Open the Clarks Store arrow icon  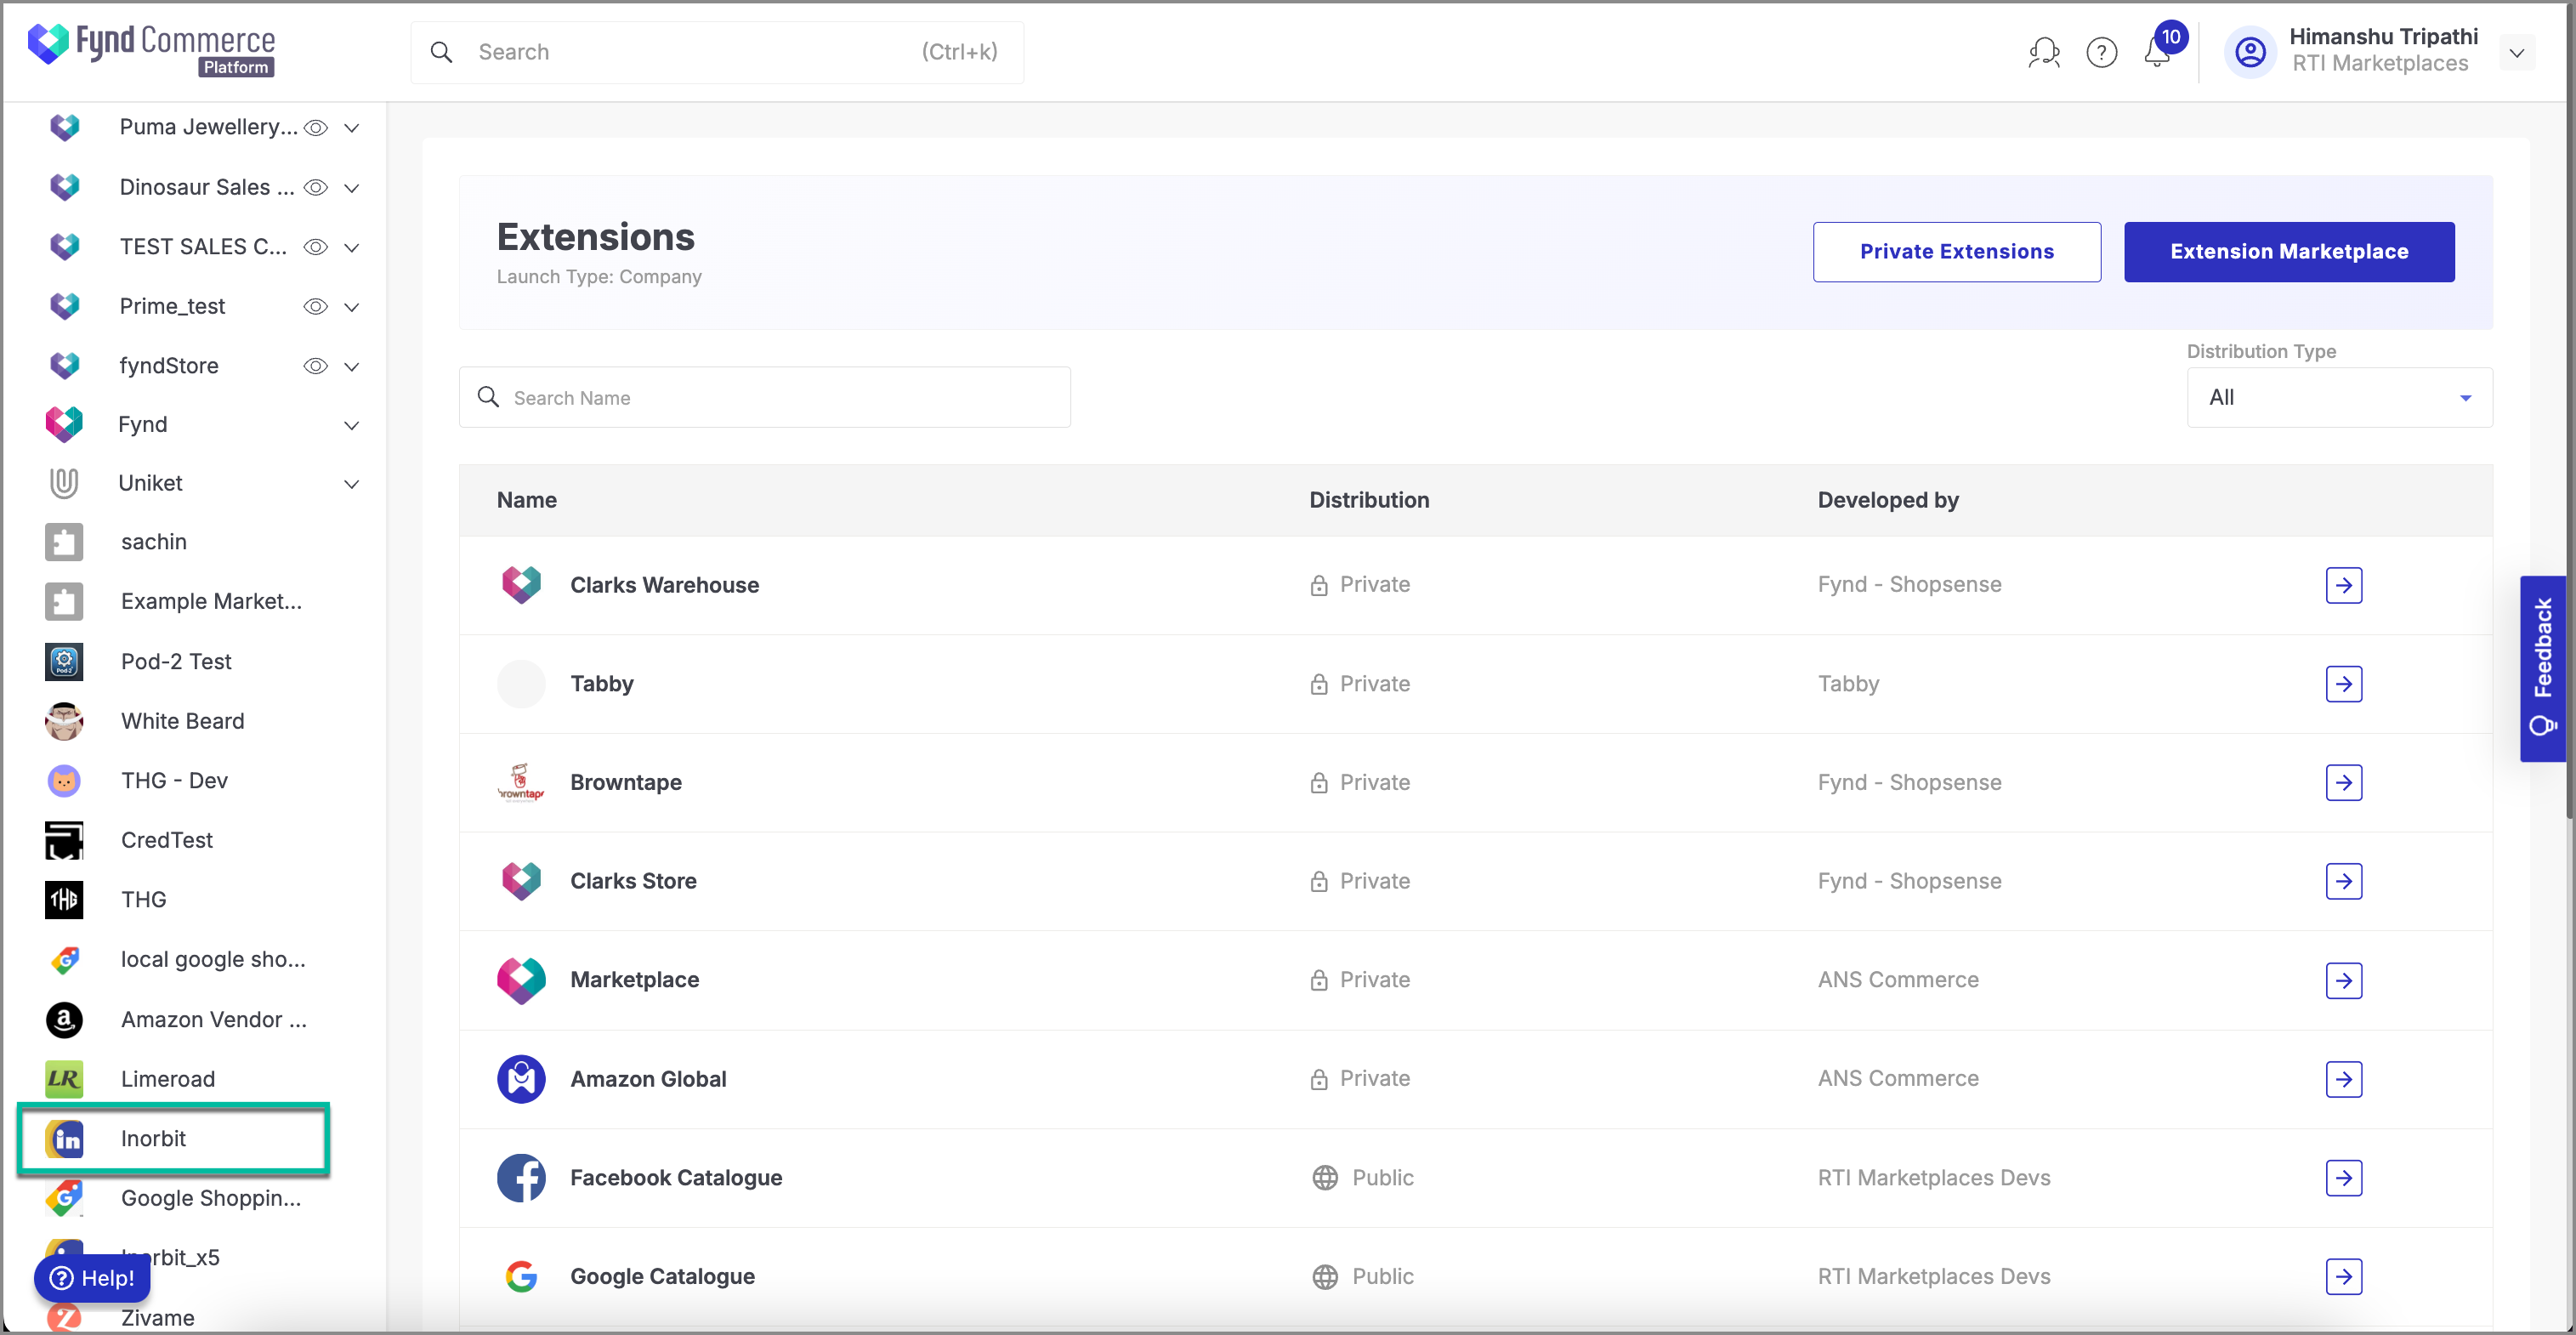click(x=2343, y=881)
